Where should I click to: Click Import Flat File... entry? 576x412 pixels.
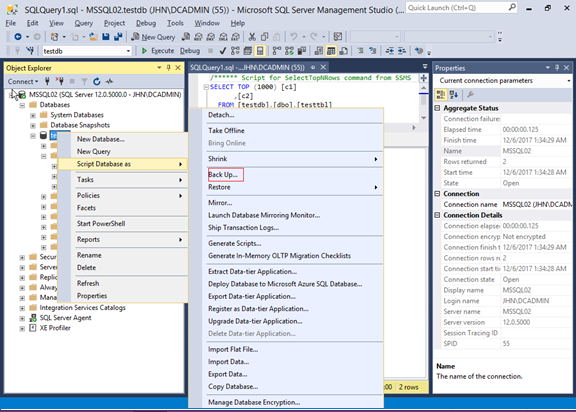(x=233, y=349)
